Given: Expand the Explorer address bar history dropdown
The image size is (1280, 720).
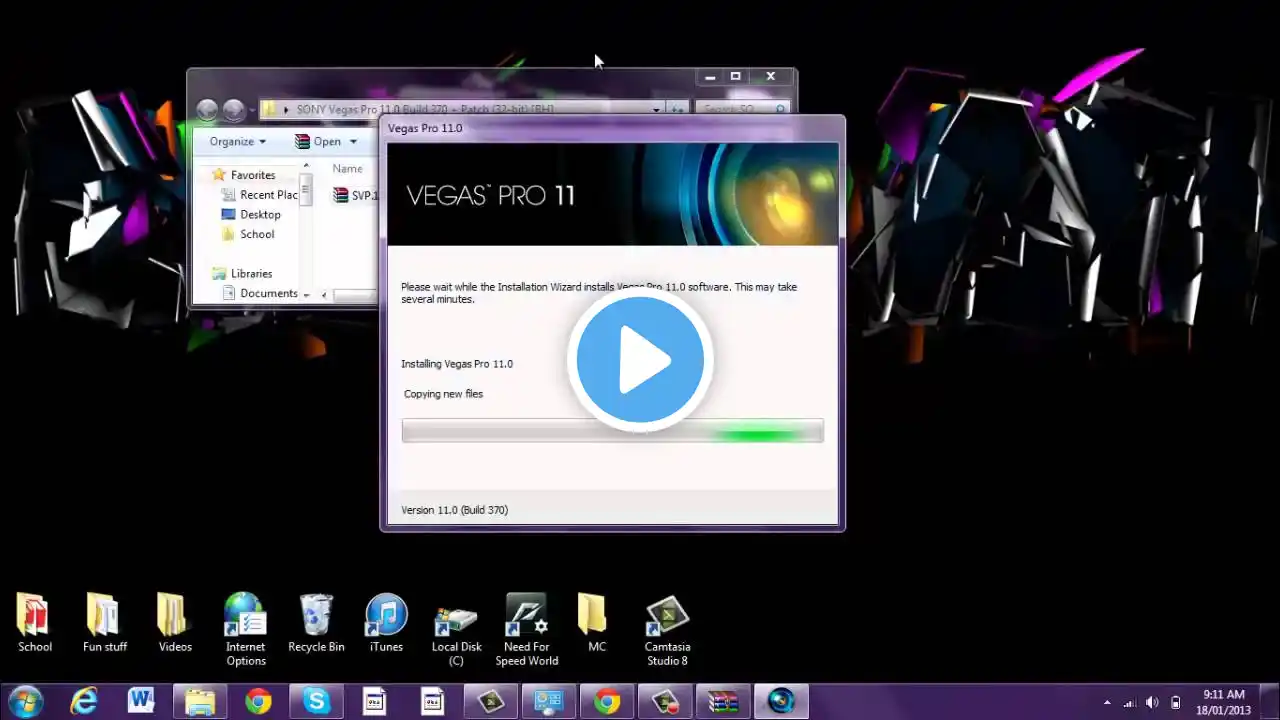Looking at the screenshot, I should 656,109.
